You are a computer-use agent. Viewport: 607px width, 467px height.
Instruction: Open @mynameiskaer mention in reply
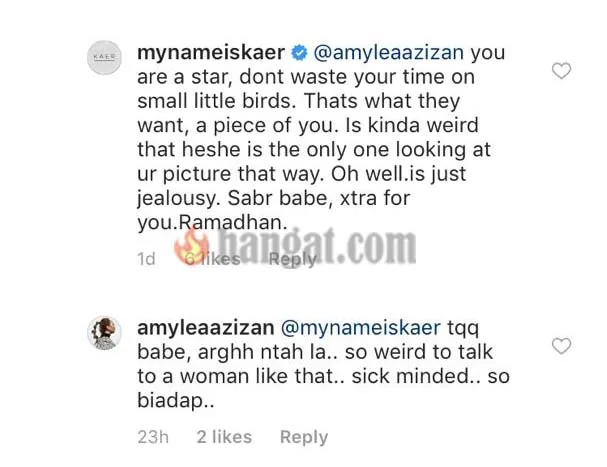360,328
